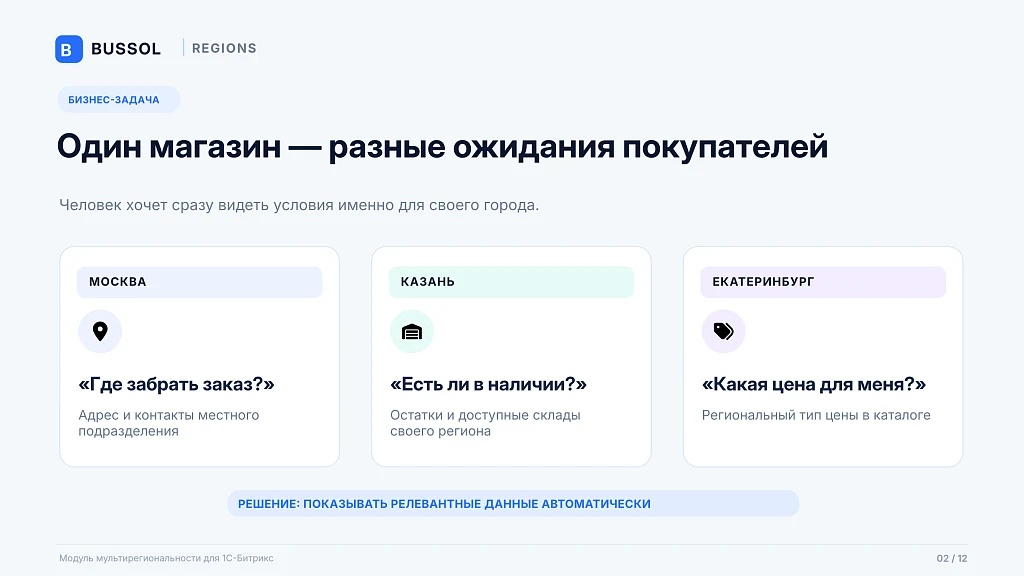Click the location pin icon in Москва card

(x=100, y=331)
